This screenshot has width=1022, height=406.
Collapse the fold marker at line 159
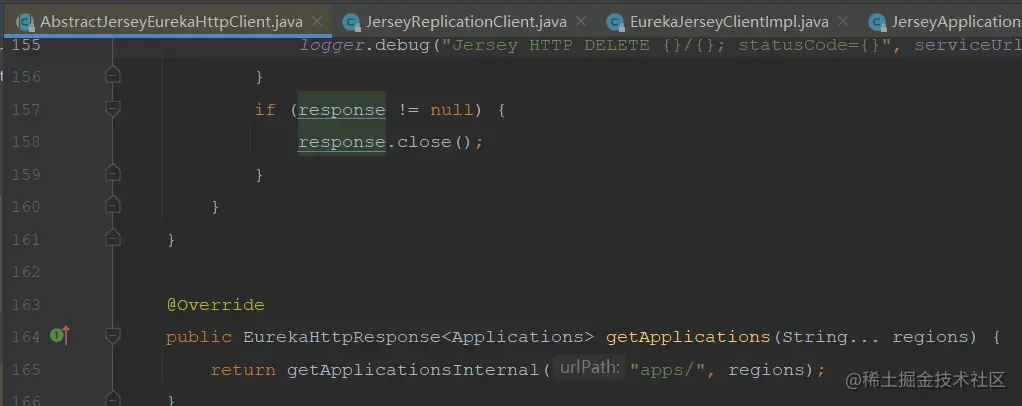click(x=113, y=173)
